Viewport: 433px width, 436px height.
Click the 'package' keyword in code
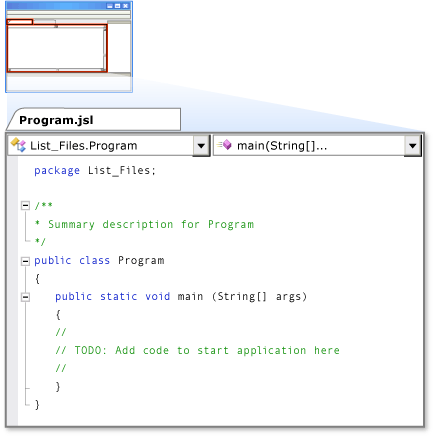pyautogui.click(x=57, y=171)
